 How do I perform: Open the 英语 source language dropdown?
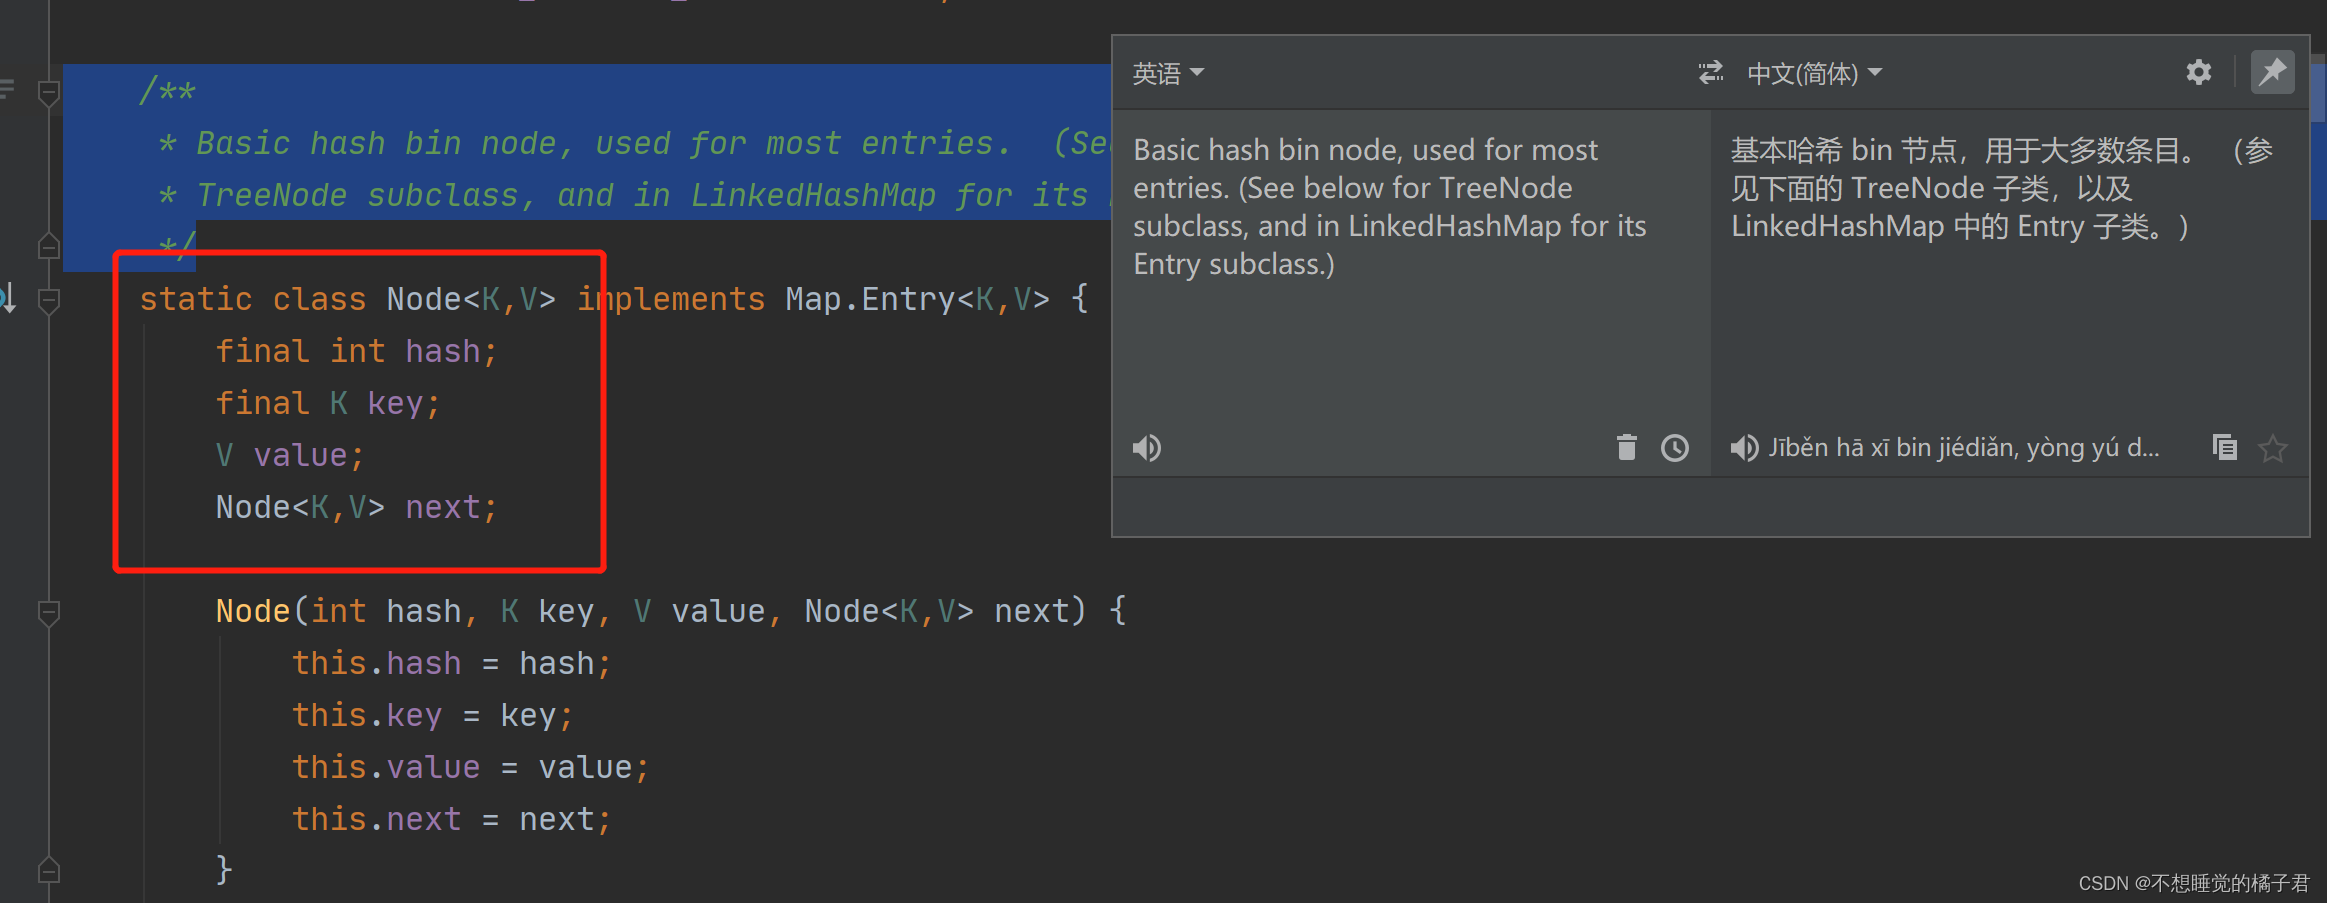click(1168, 73)
